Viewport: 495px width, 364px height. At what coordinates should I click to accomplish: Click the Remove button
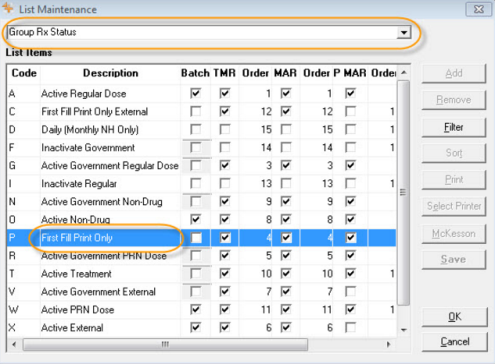click(454, 100)
